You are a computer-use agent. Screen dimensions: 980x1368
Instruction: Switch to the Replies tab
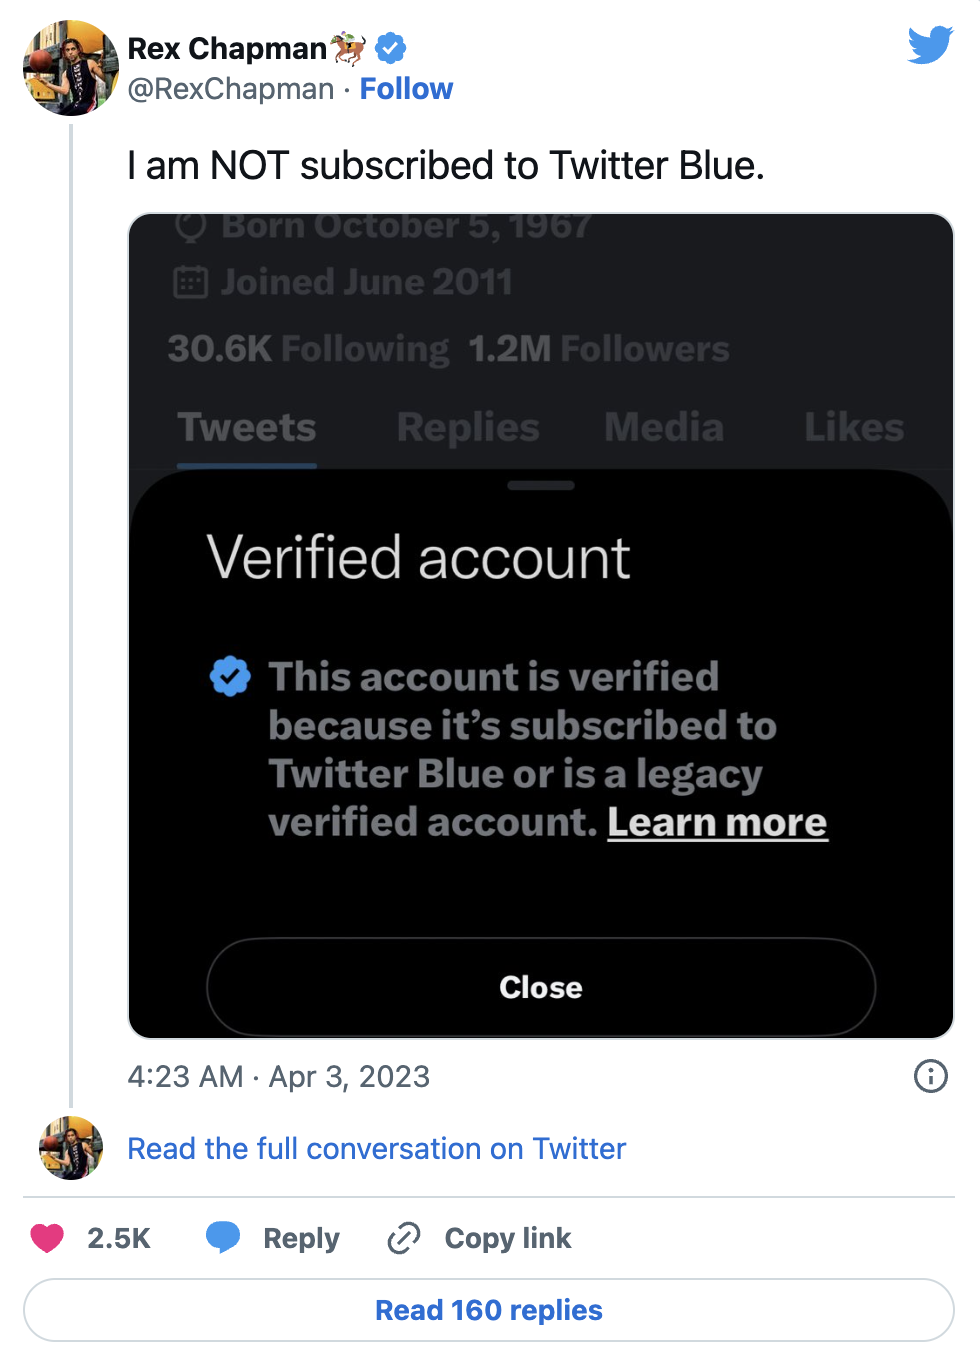click(x=468, y=428)
